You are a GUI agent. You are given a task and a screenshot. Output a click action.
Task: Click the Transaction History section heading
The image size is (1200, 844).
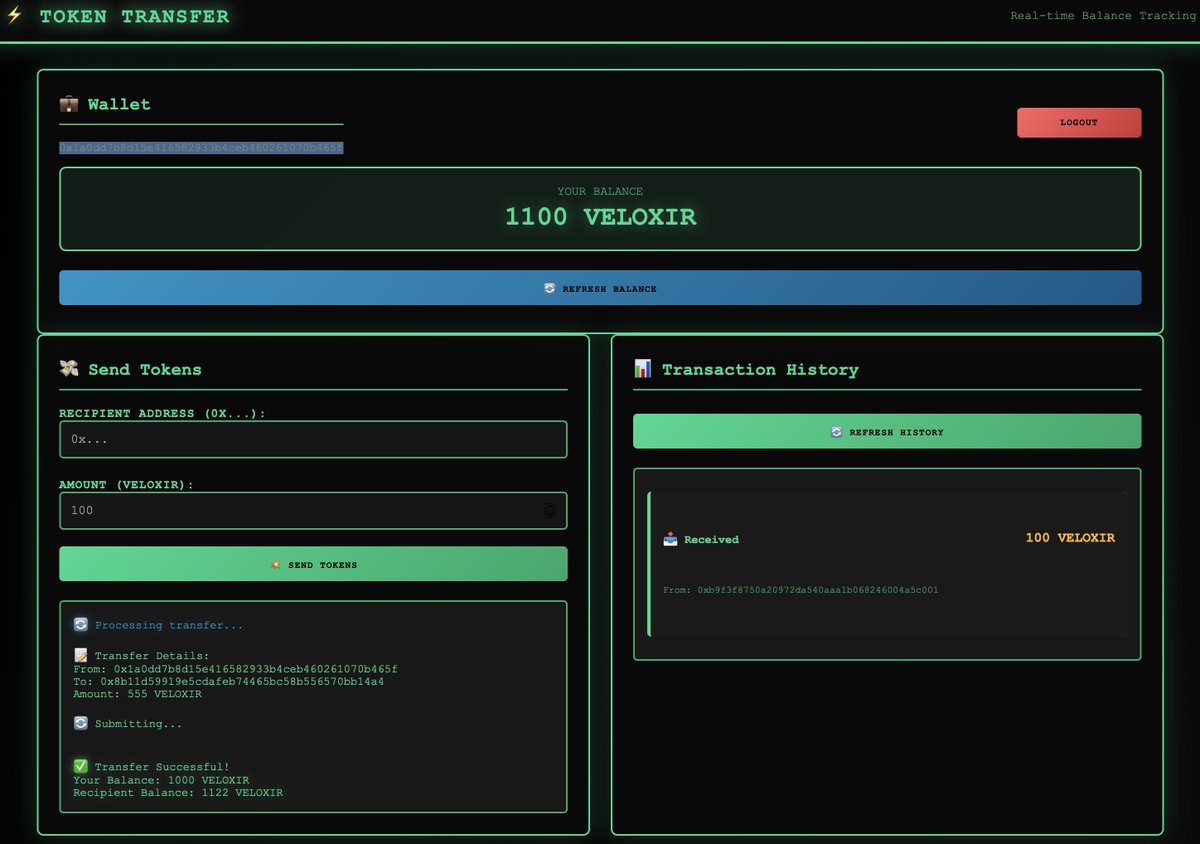click(x=760, y=369)
